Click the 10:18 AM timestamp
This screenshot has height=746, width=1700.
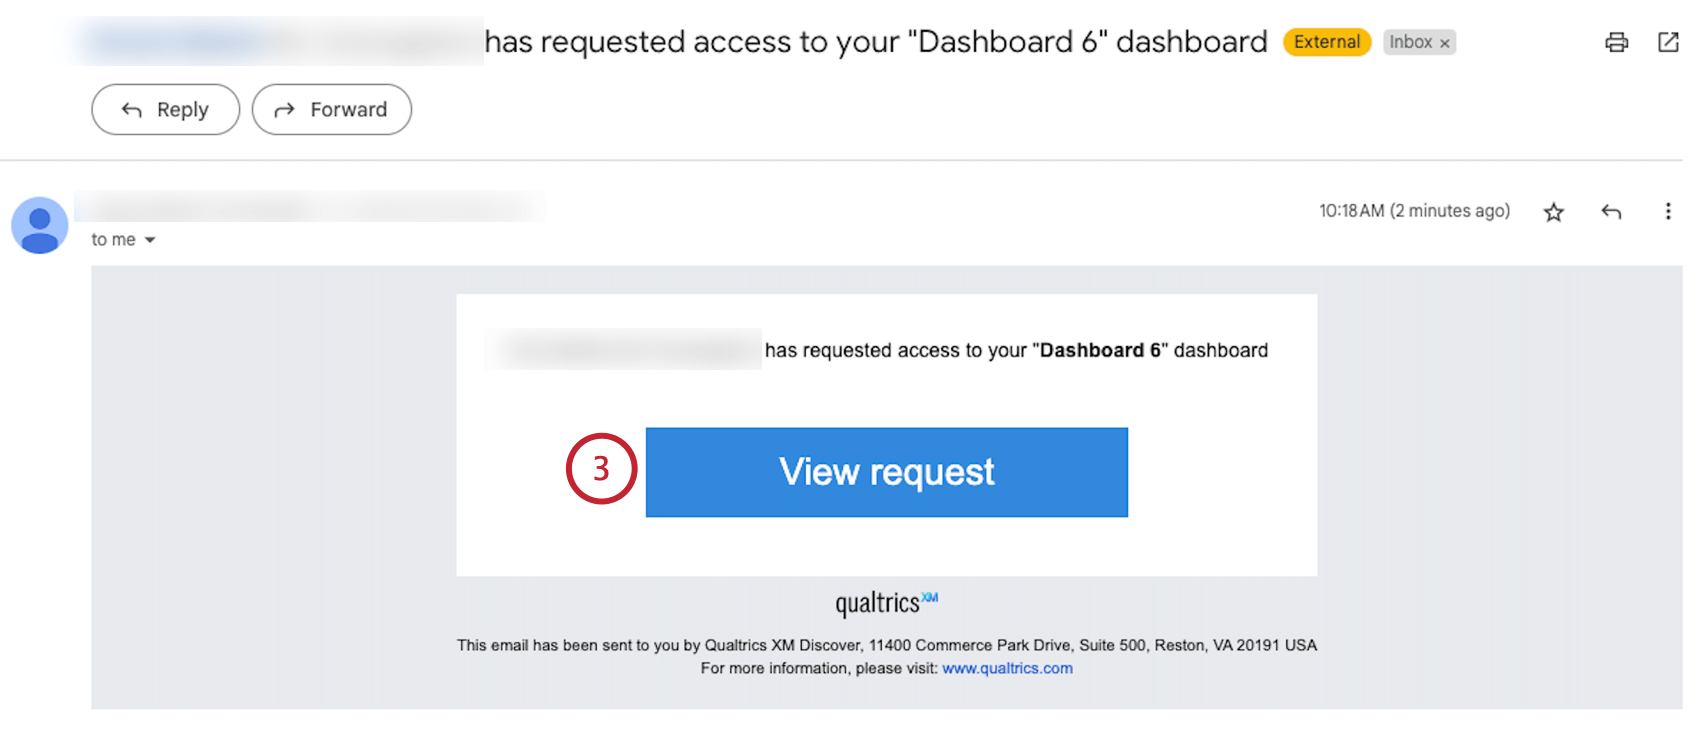coord(1413,211)
